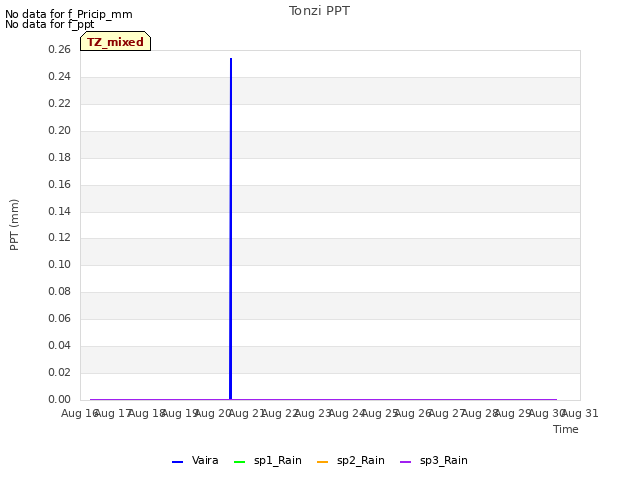Click the orange sp2_Rain legend swatch
The height and width of the screenshot is (480, 640).
(322, 462)
